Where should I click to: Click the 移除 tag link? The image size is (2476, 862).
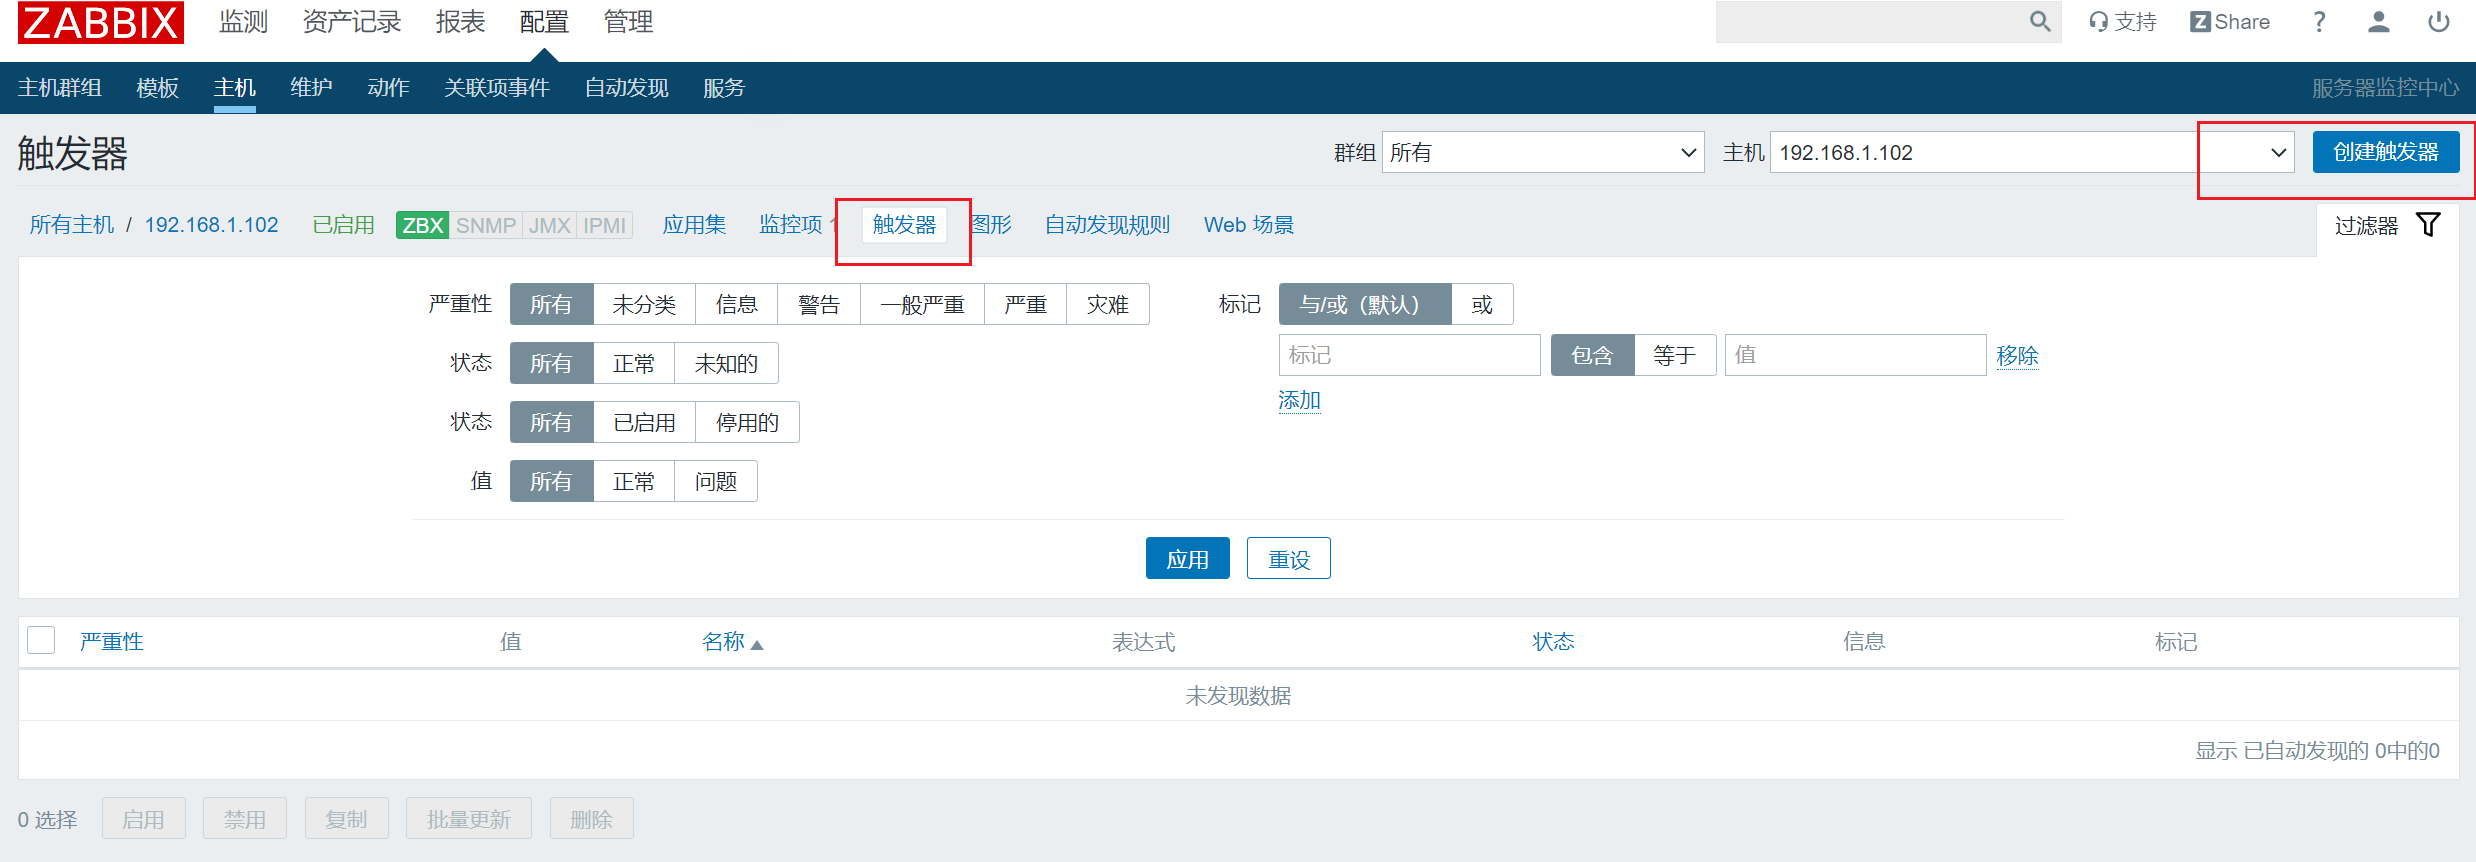pyautogui.click(x=2017, y=355)
